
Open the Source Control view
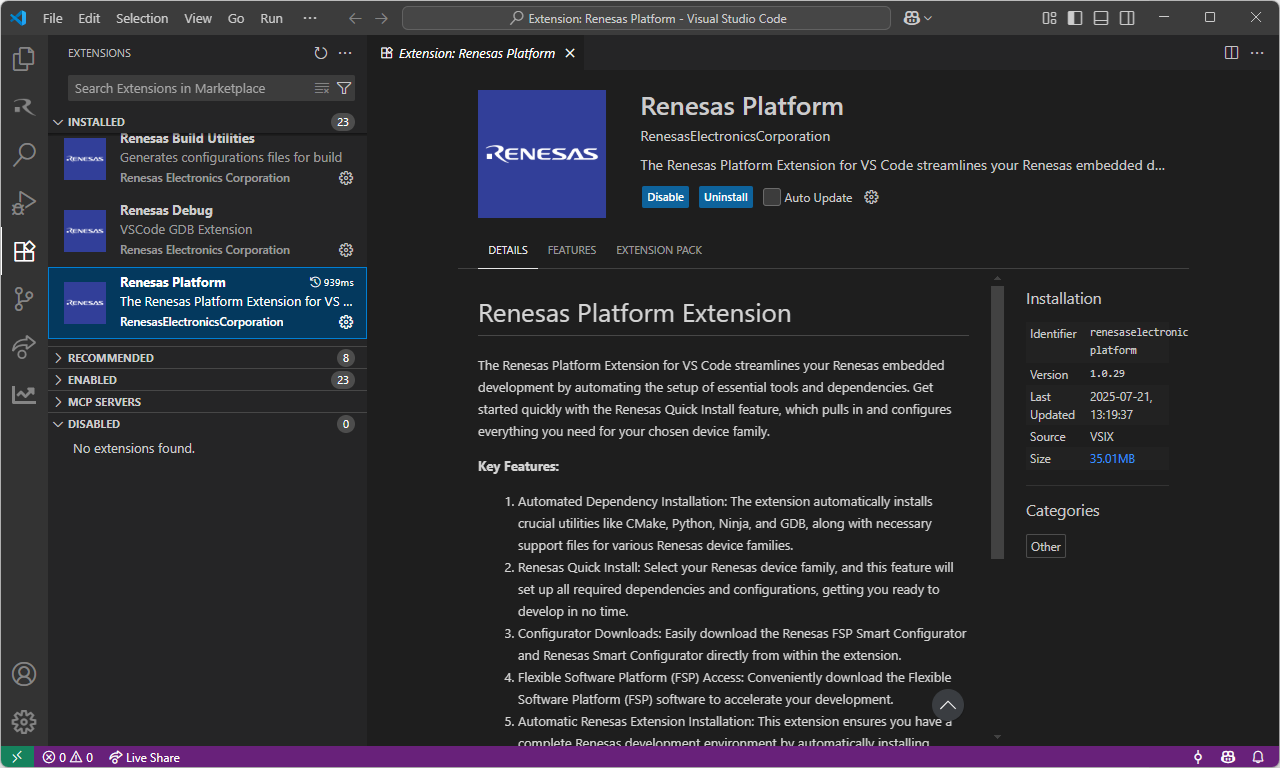(24, 299)
